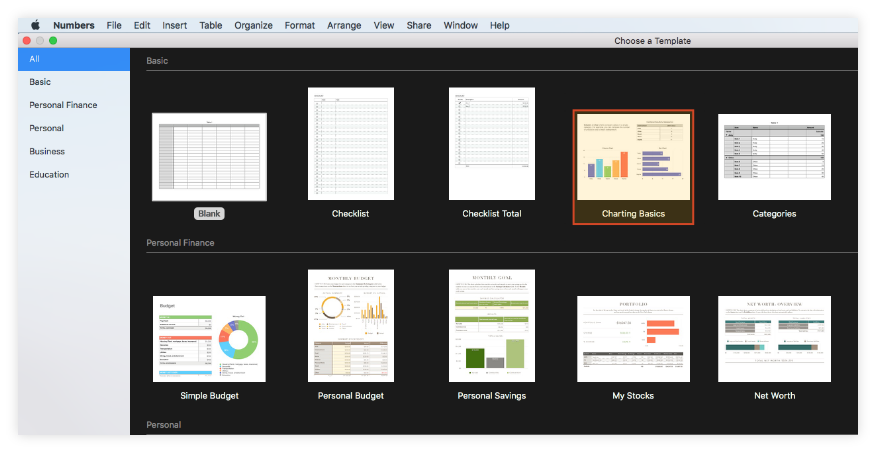Screen dimensions: 876x453
Task: Open the Net Worth template
Action: 774,338
